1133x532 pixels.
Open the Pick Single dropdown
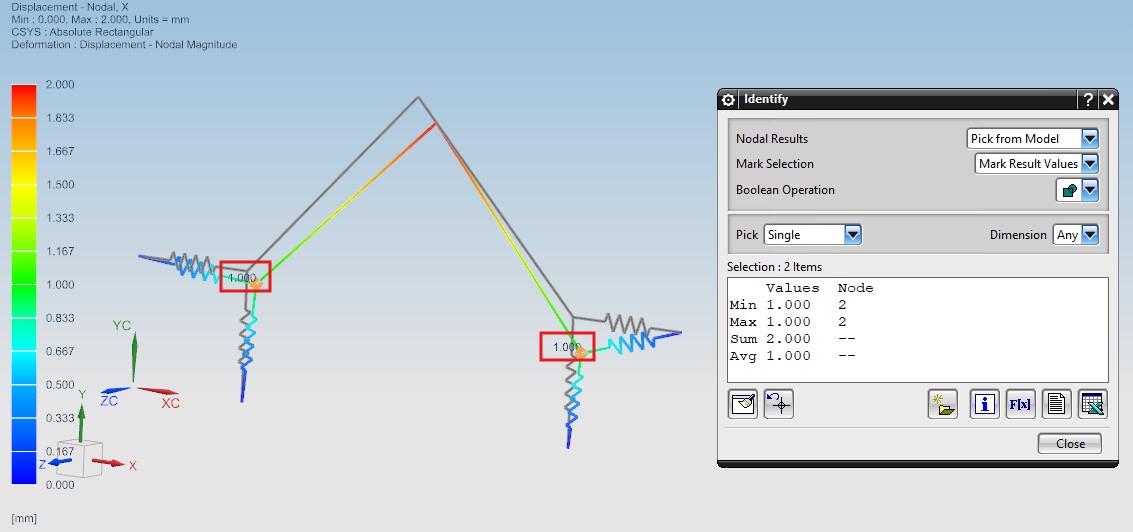[x=813, y=235]
